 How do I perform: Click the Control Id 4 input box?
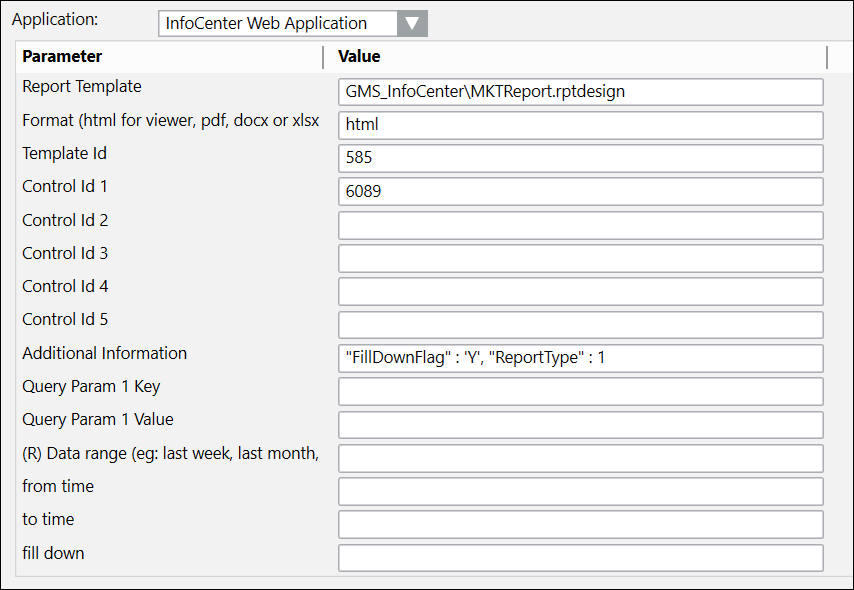click(x=580, y=291)
